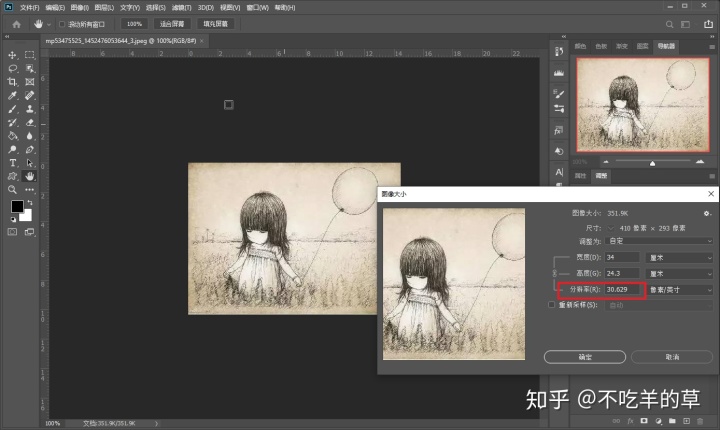Select the Eraser tool
This screenshot has height=430, width=720.
pos(30,122)
